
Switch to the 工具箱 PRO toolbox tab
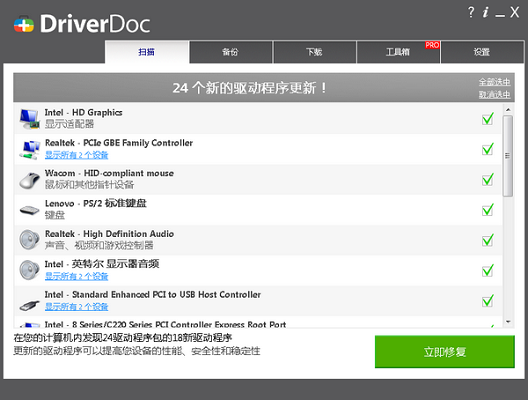click(x=398, y=52)
